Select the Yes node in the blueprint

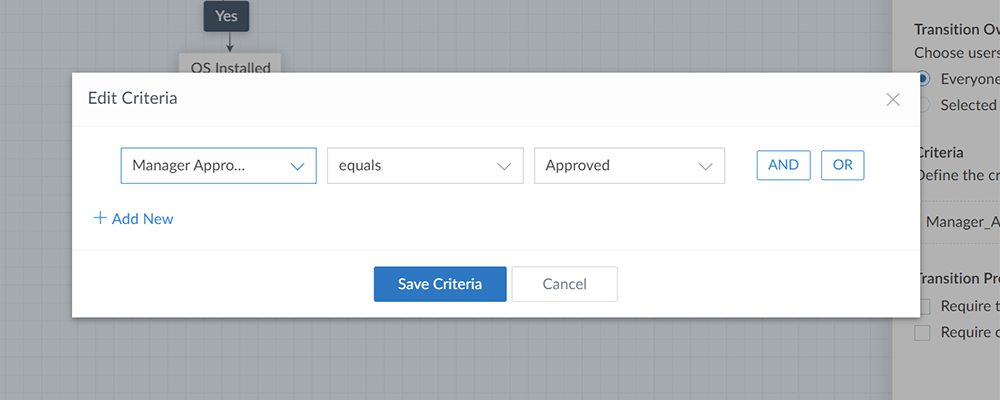pyautogui.click(x=226, y=16)
